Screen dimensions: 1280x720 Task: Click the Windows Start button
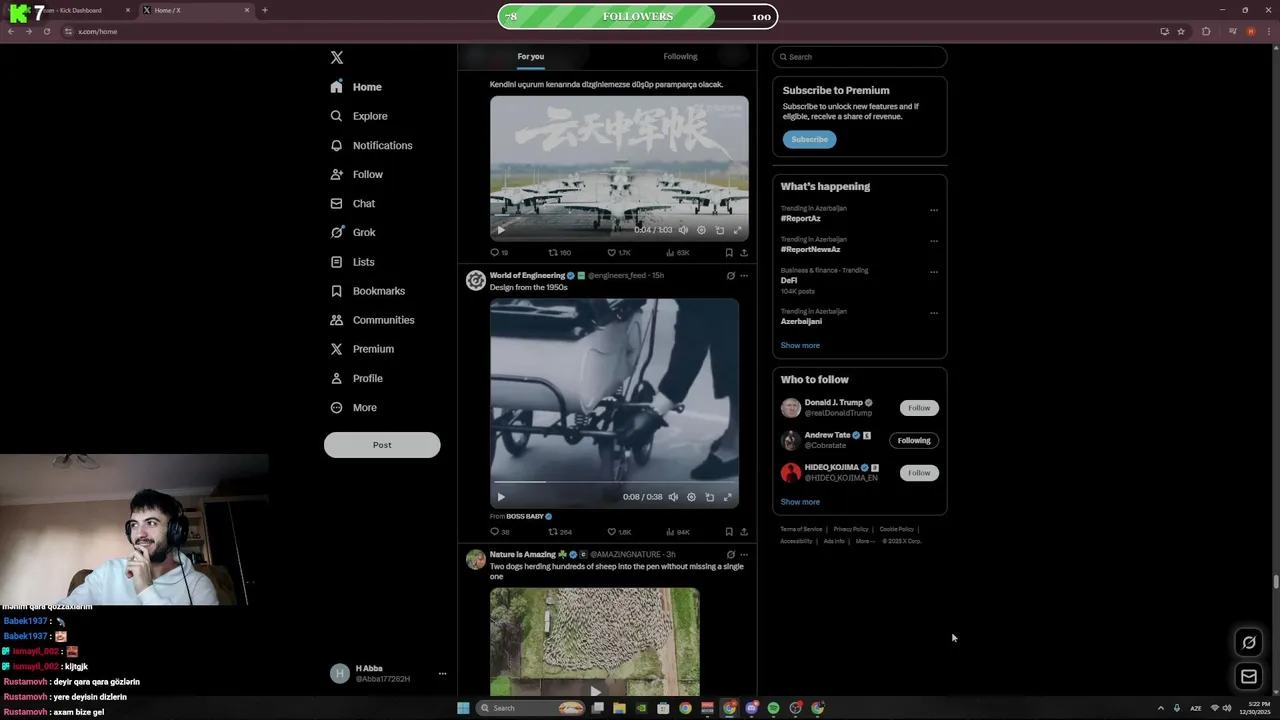coord(463,708)
